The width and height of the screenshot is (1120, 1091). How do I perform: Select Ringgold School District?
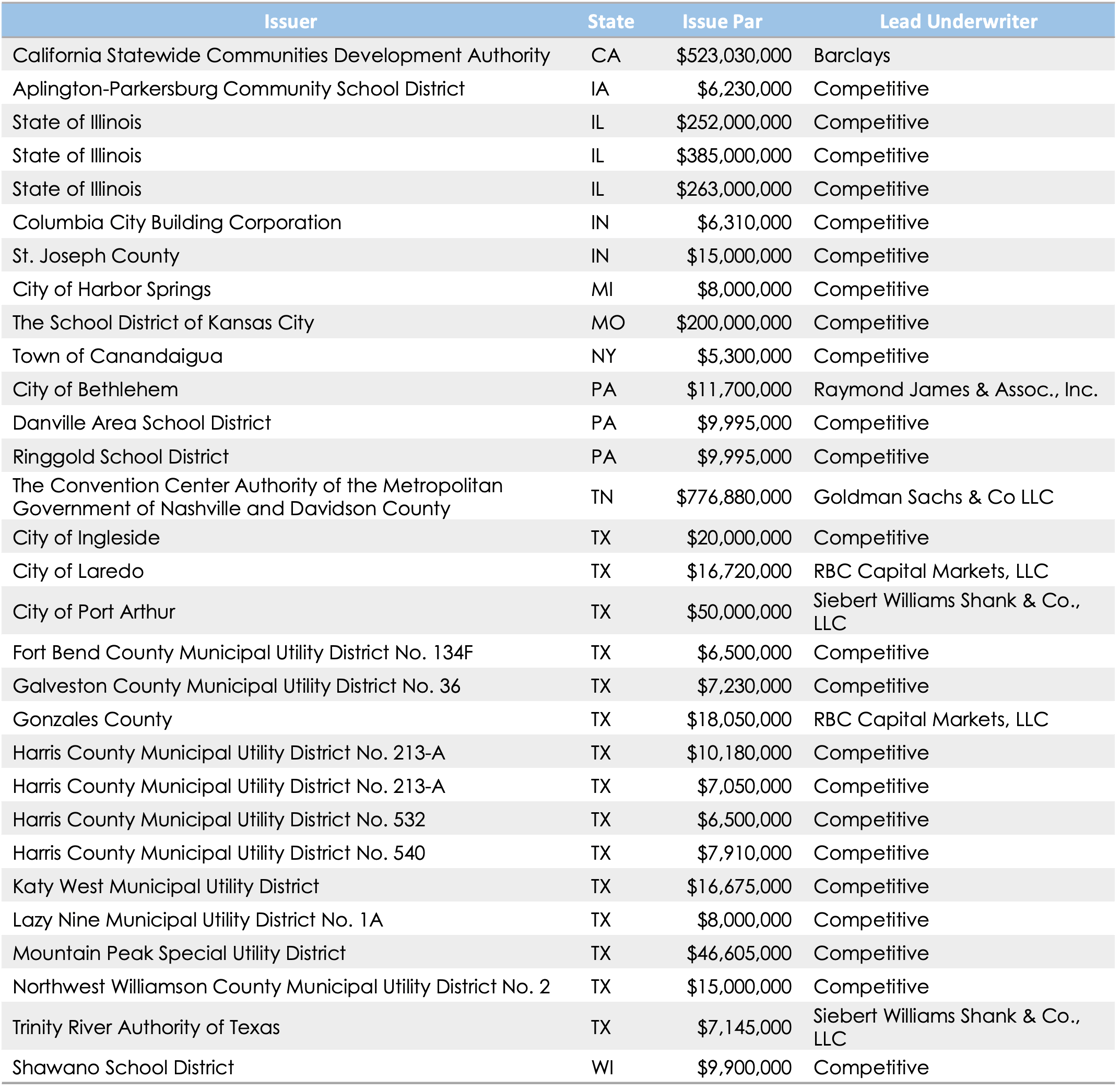[121, 457]
